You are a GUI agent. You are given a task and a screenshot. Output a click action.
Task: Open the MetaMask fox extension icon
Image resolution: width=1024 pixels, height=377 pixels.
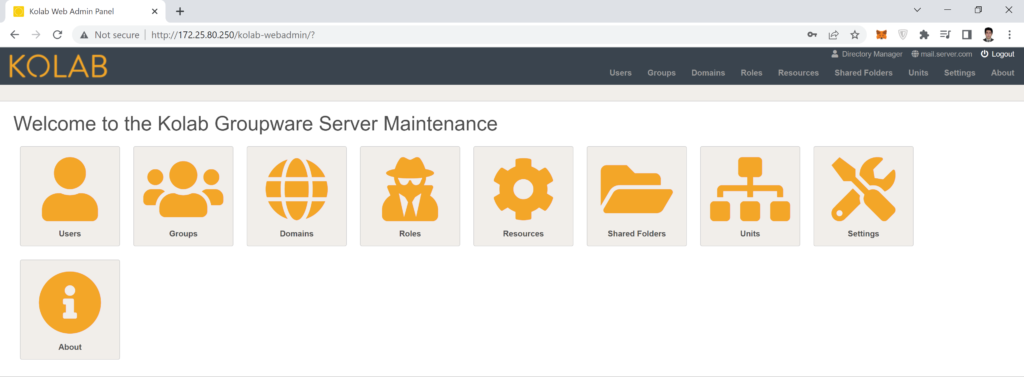coord(881,35)
